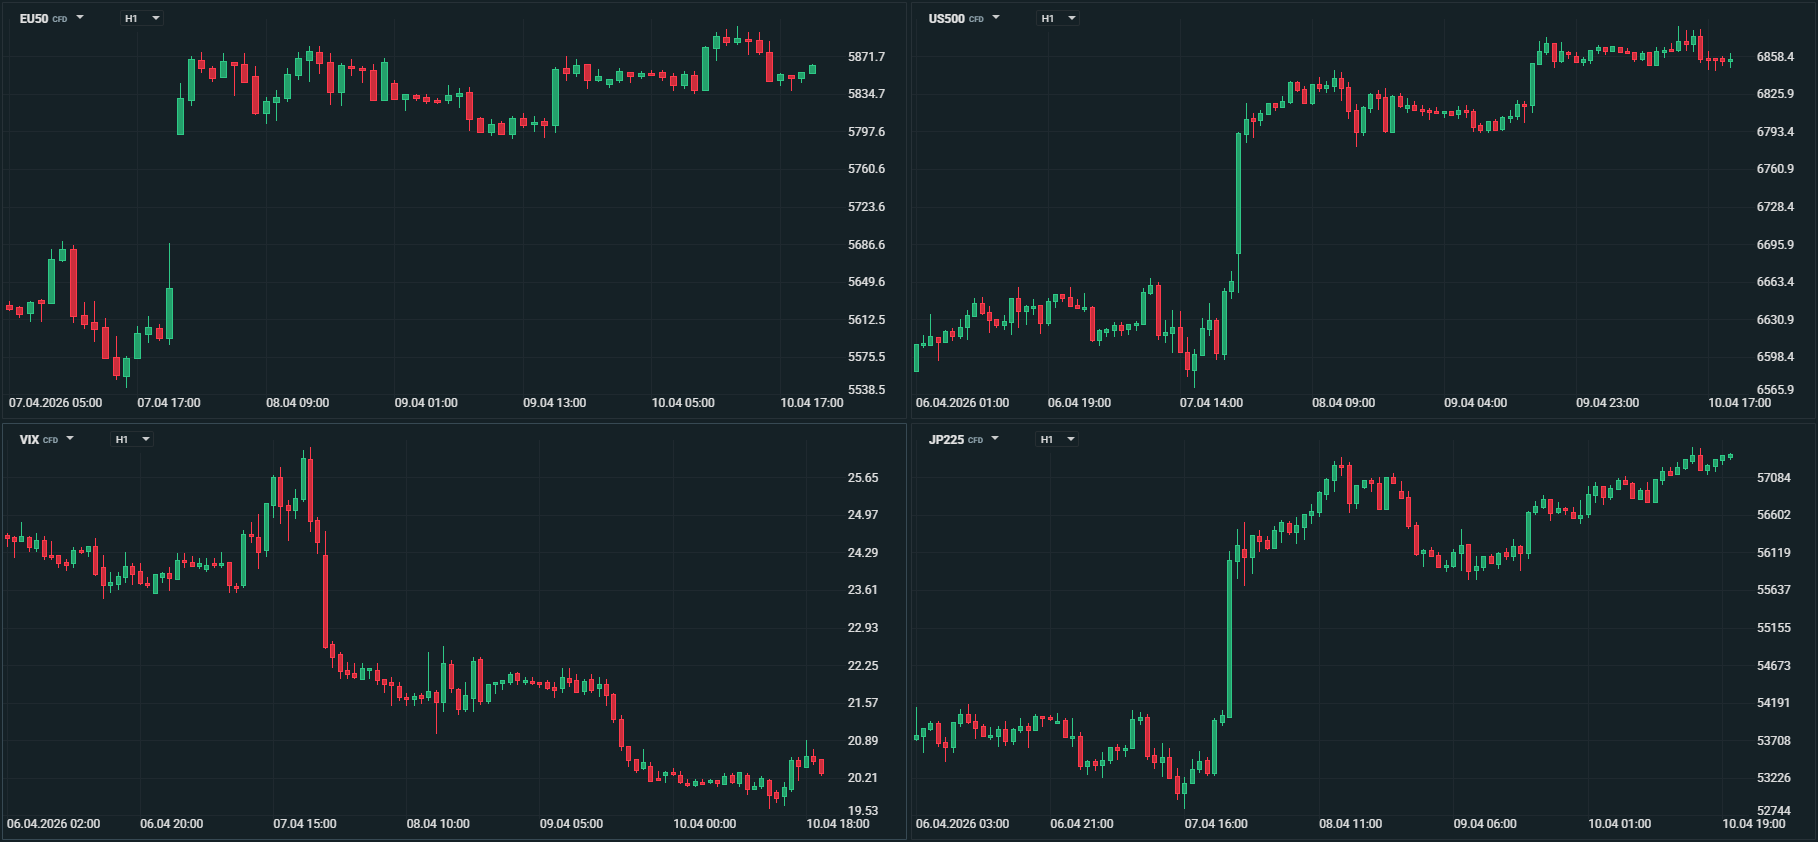Open the JP225 symbol dropdown
Screen dimensions: 1818x842
point(963,439)
